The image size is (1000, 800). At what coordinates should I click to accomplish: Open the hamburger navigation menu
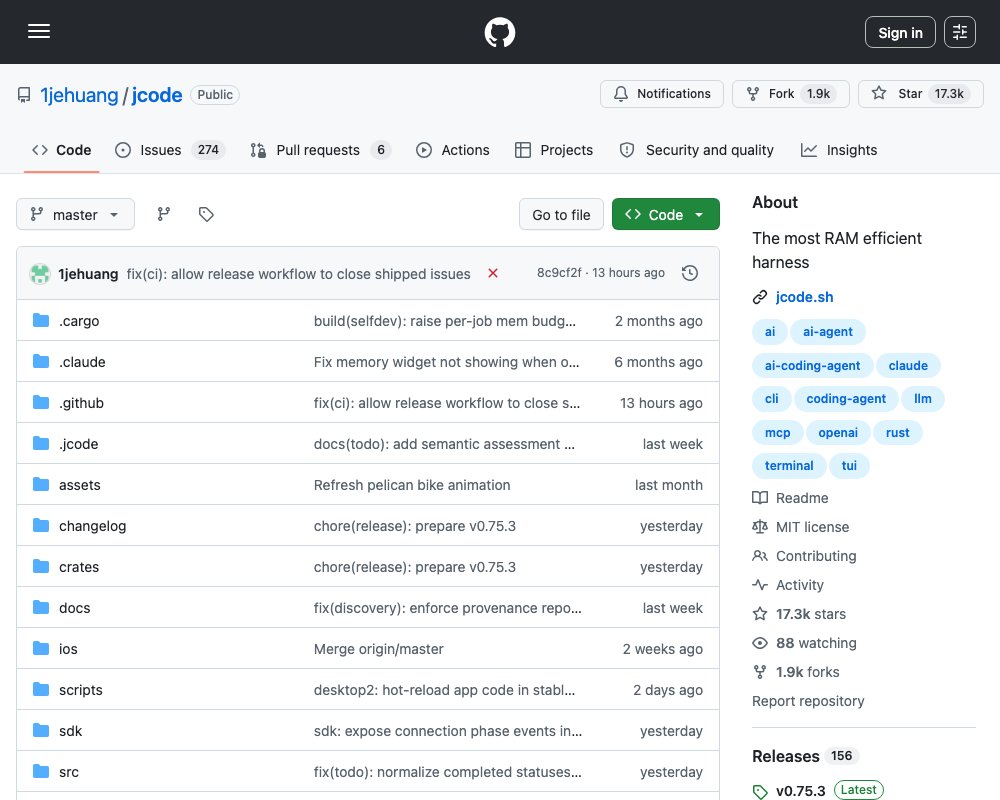coord(39,31)
